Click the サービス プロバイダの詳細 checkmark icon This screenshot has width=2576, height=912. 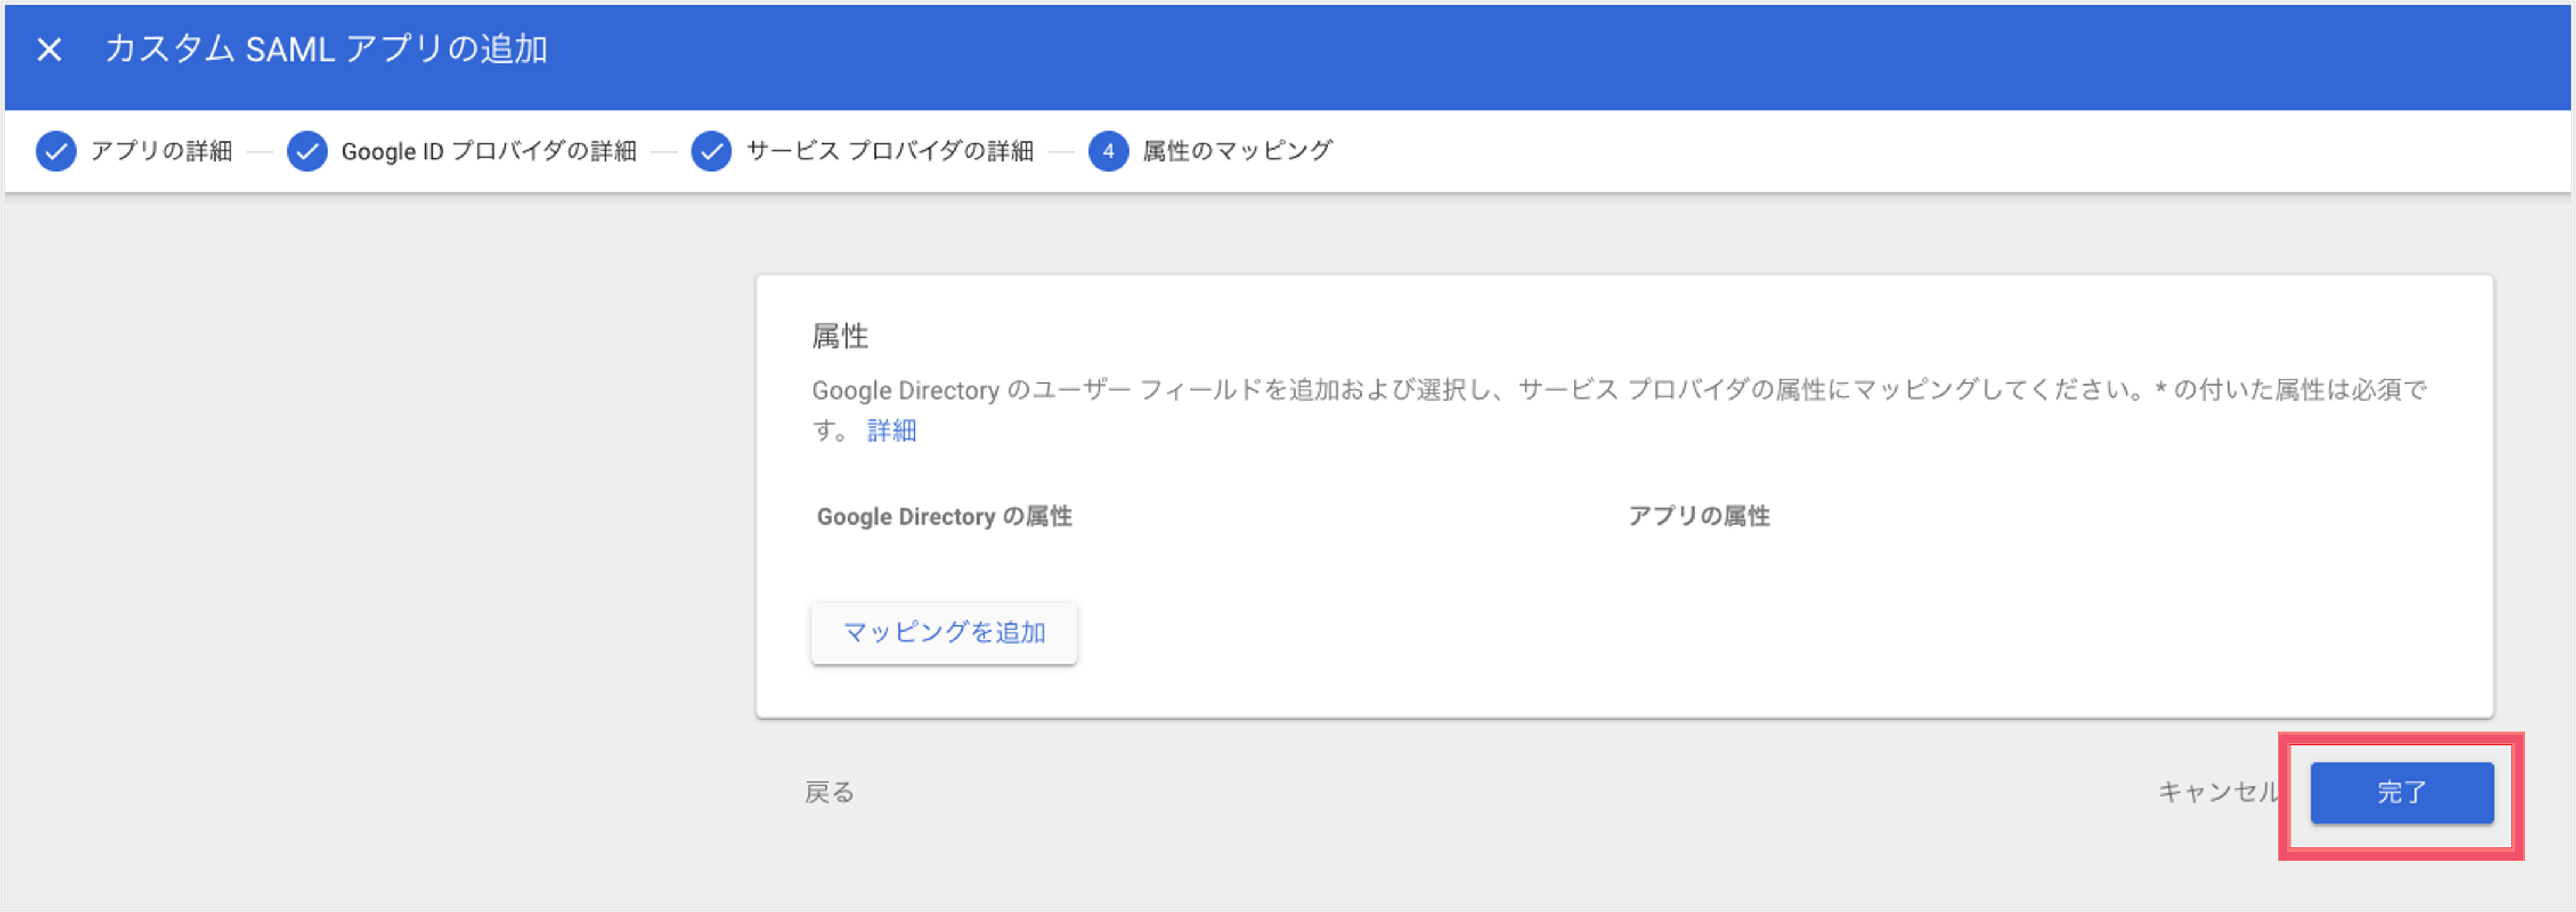coord(711,151)
